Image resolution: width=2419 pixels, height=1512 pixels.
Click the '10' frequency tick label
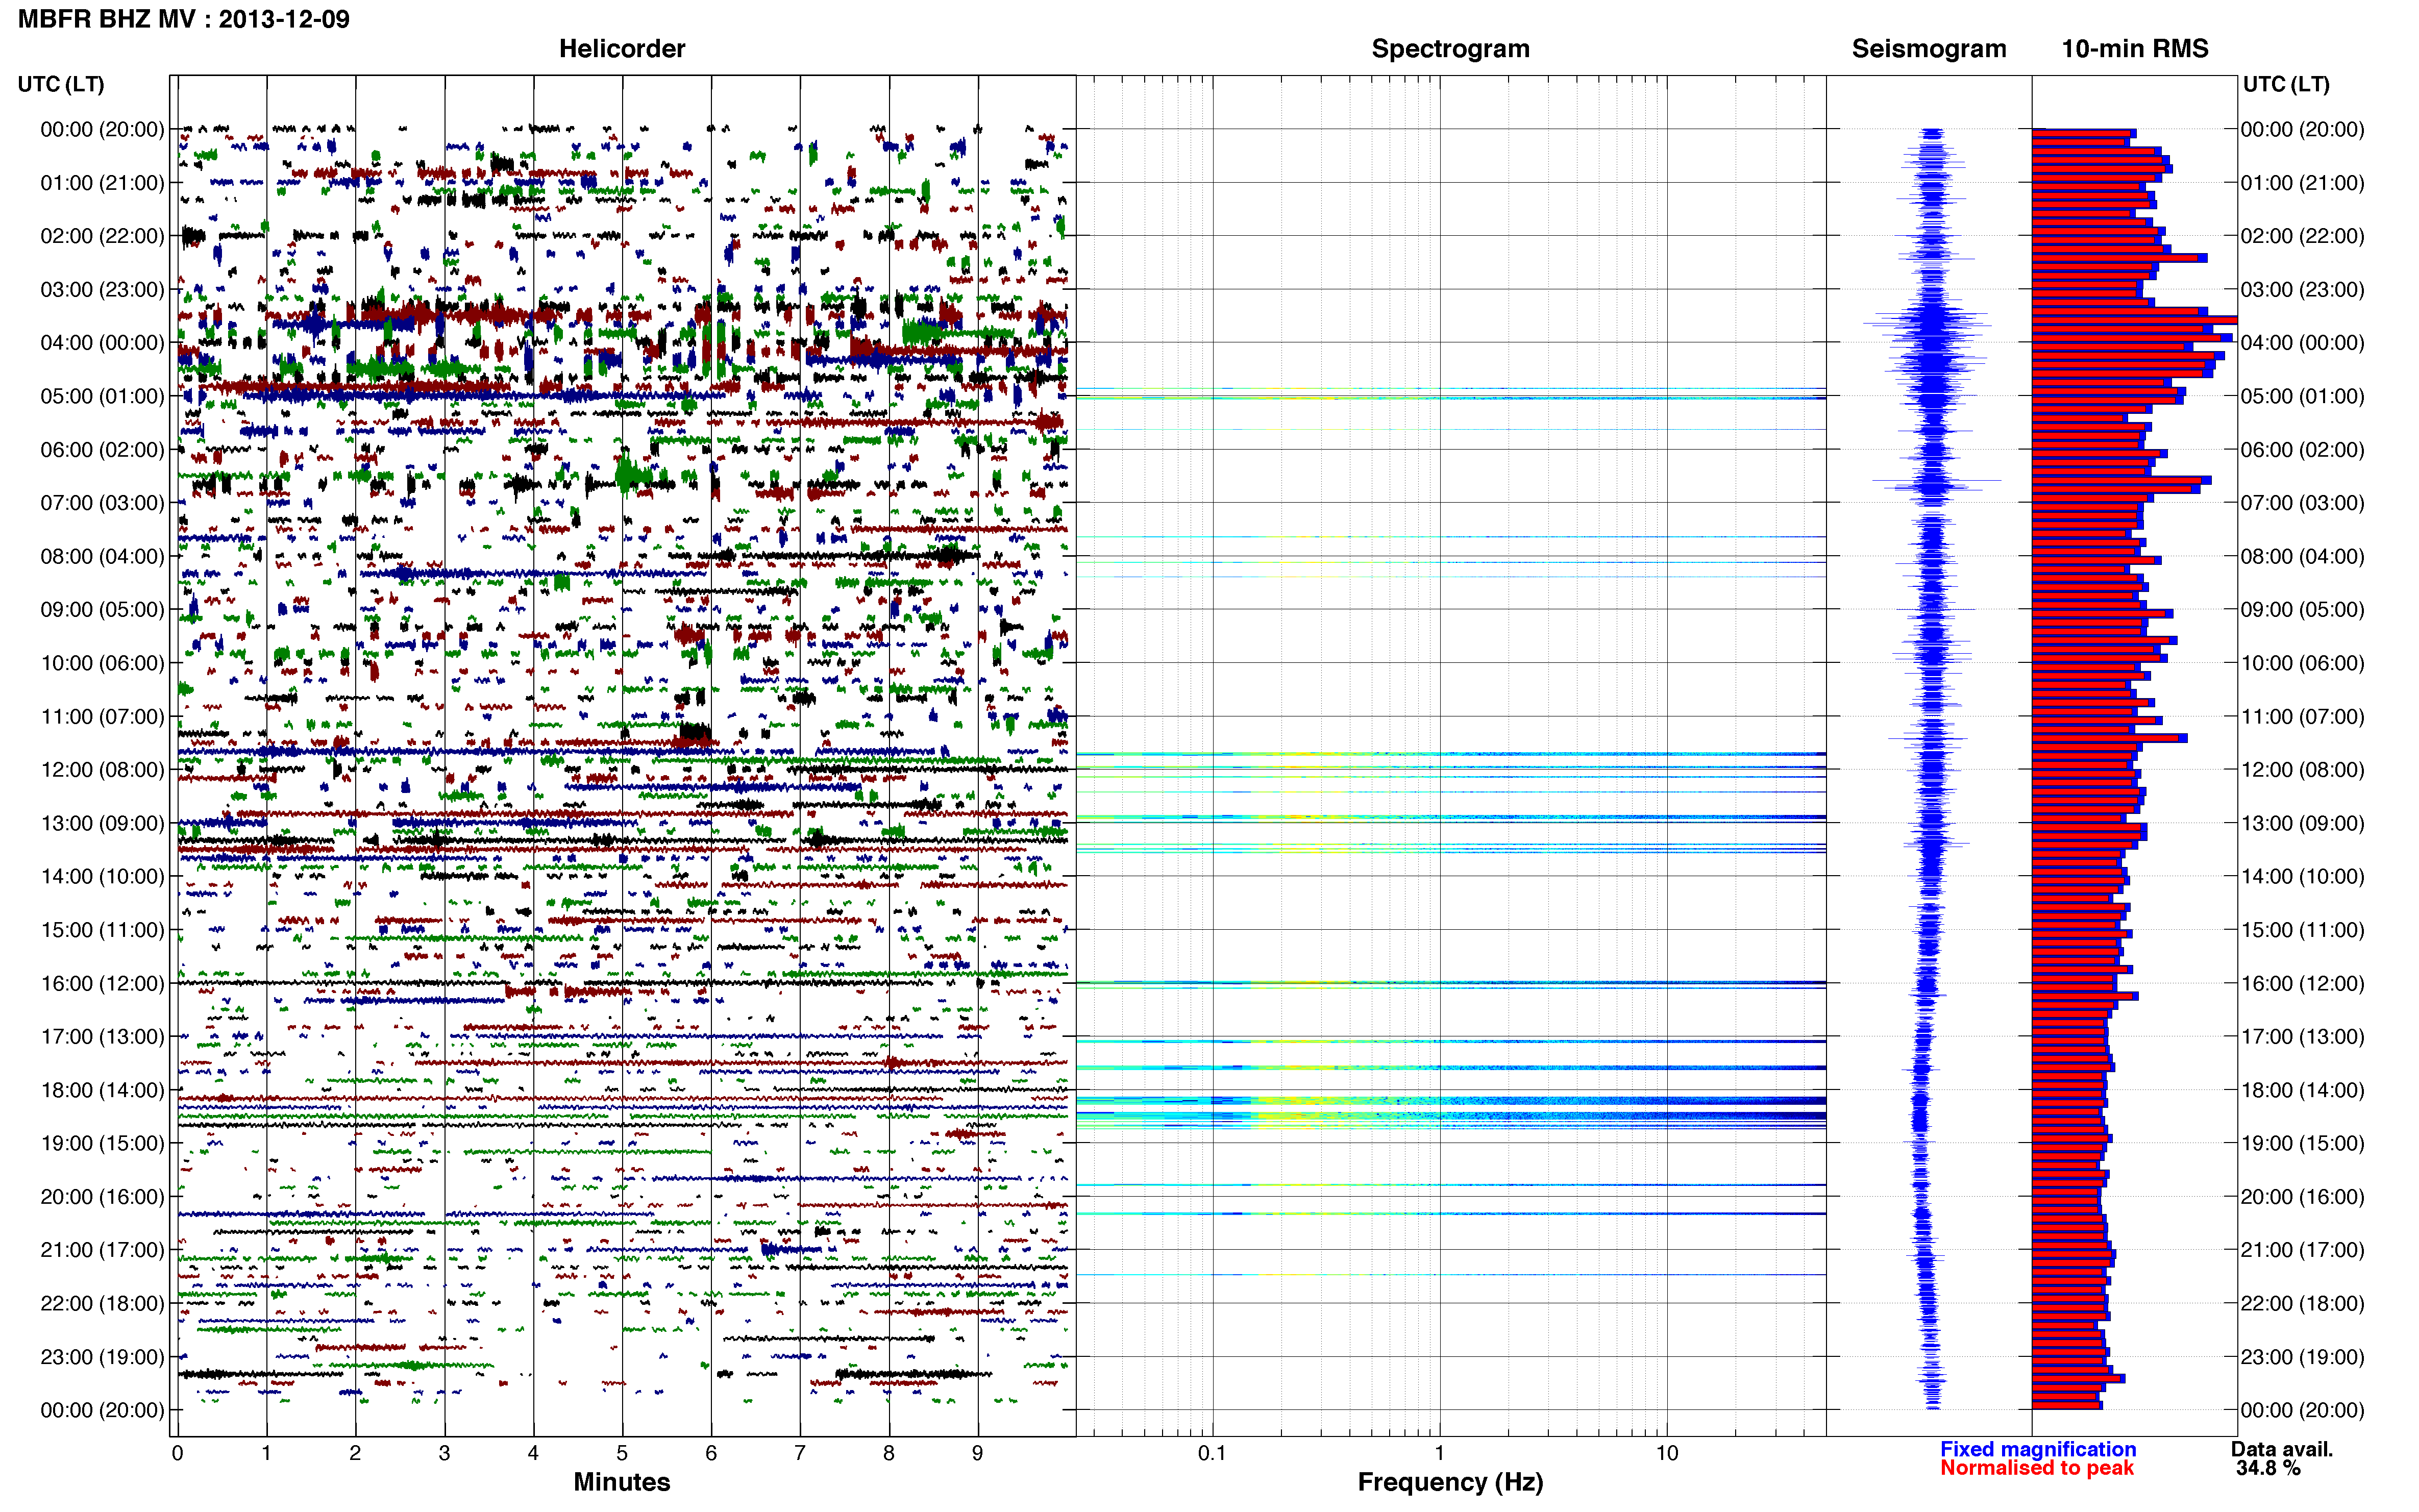pos(1666,1453)
